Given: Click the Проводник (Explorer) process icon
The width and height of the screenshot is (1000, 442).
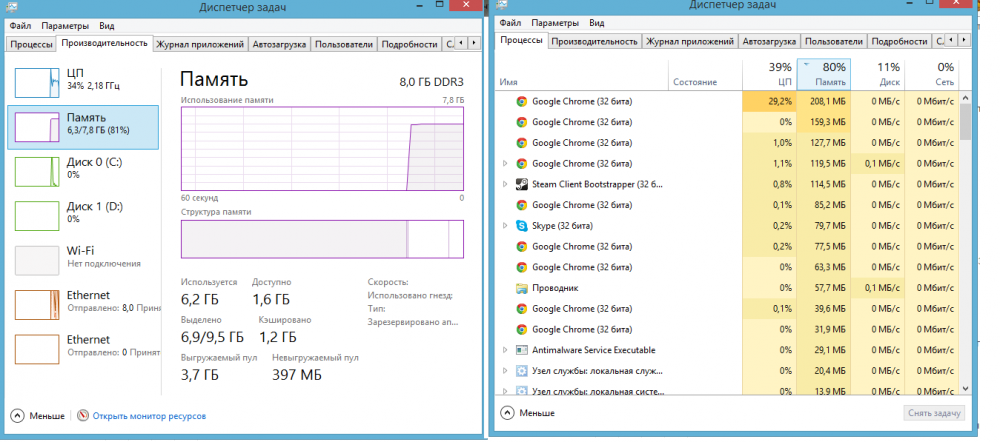Looking at the screenshot, I should tap(521, 288).
